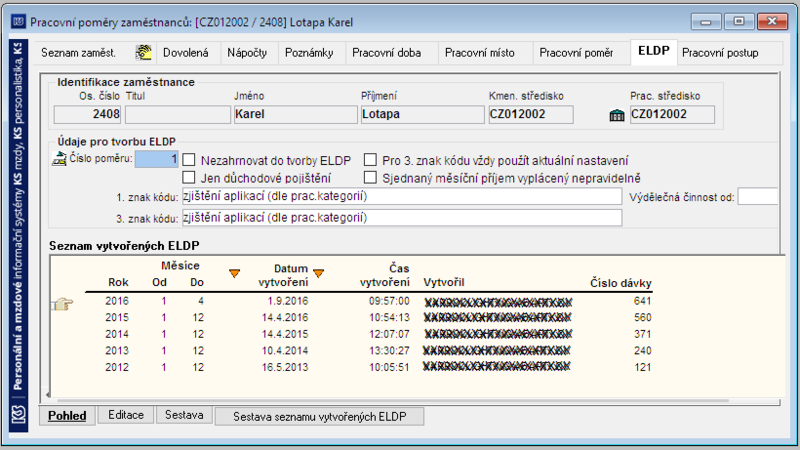This screenshot has height=450, width=800.
Task: Open Sestava seznamu vytvořených ELDP
Action: 320,417
